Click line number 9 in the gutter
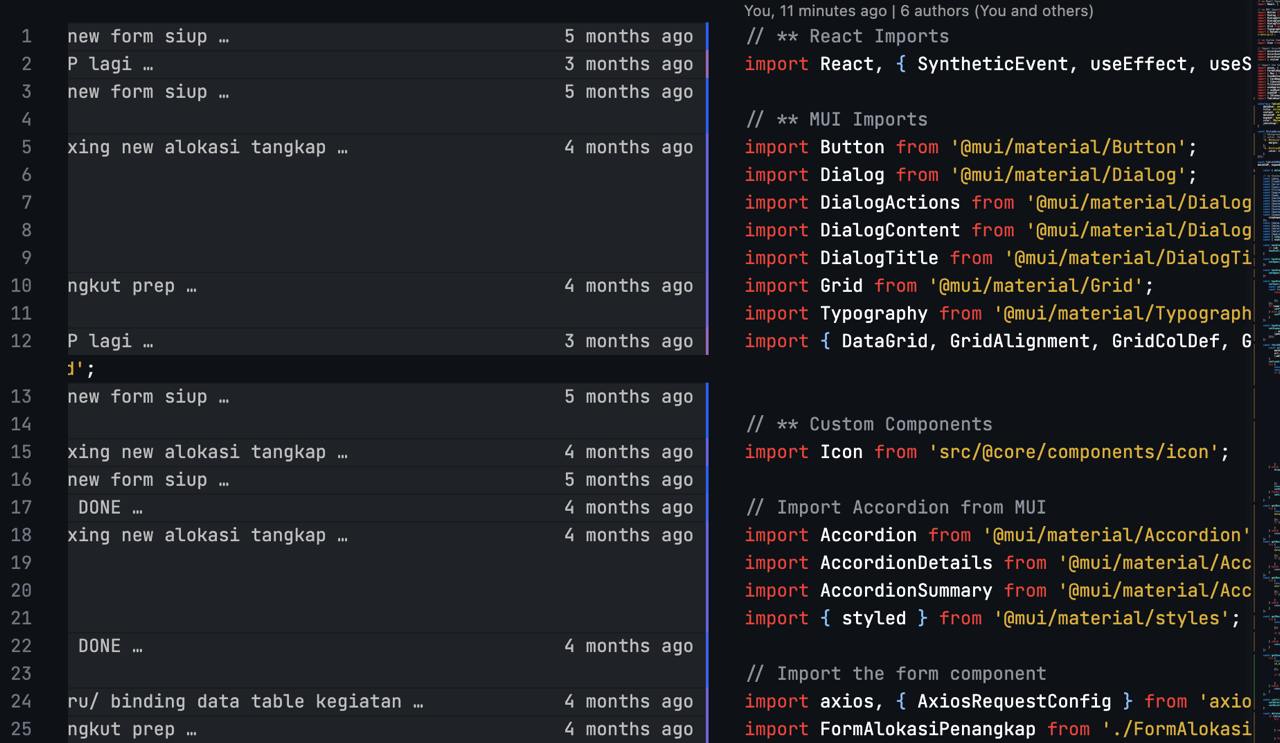Viewport: 1280px width, 743px height. (26, 258)
